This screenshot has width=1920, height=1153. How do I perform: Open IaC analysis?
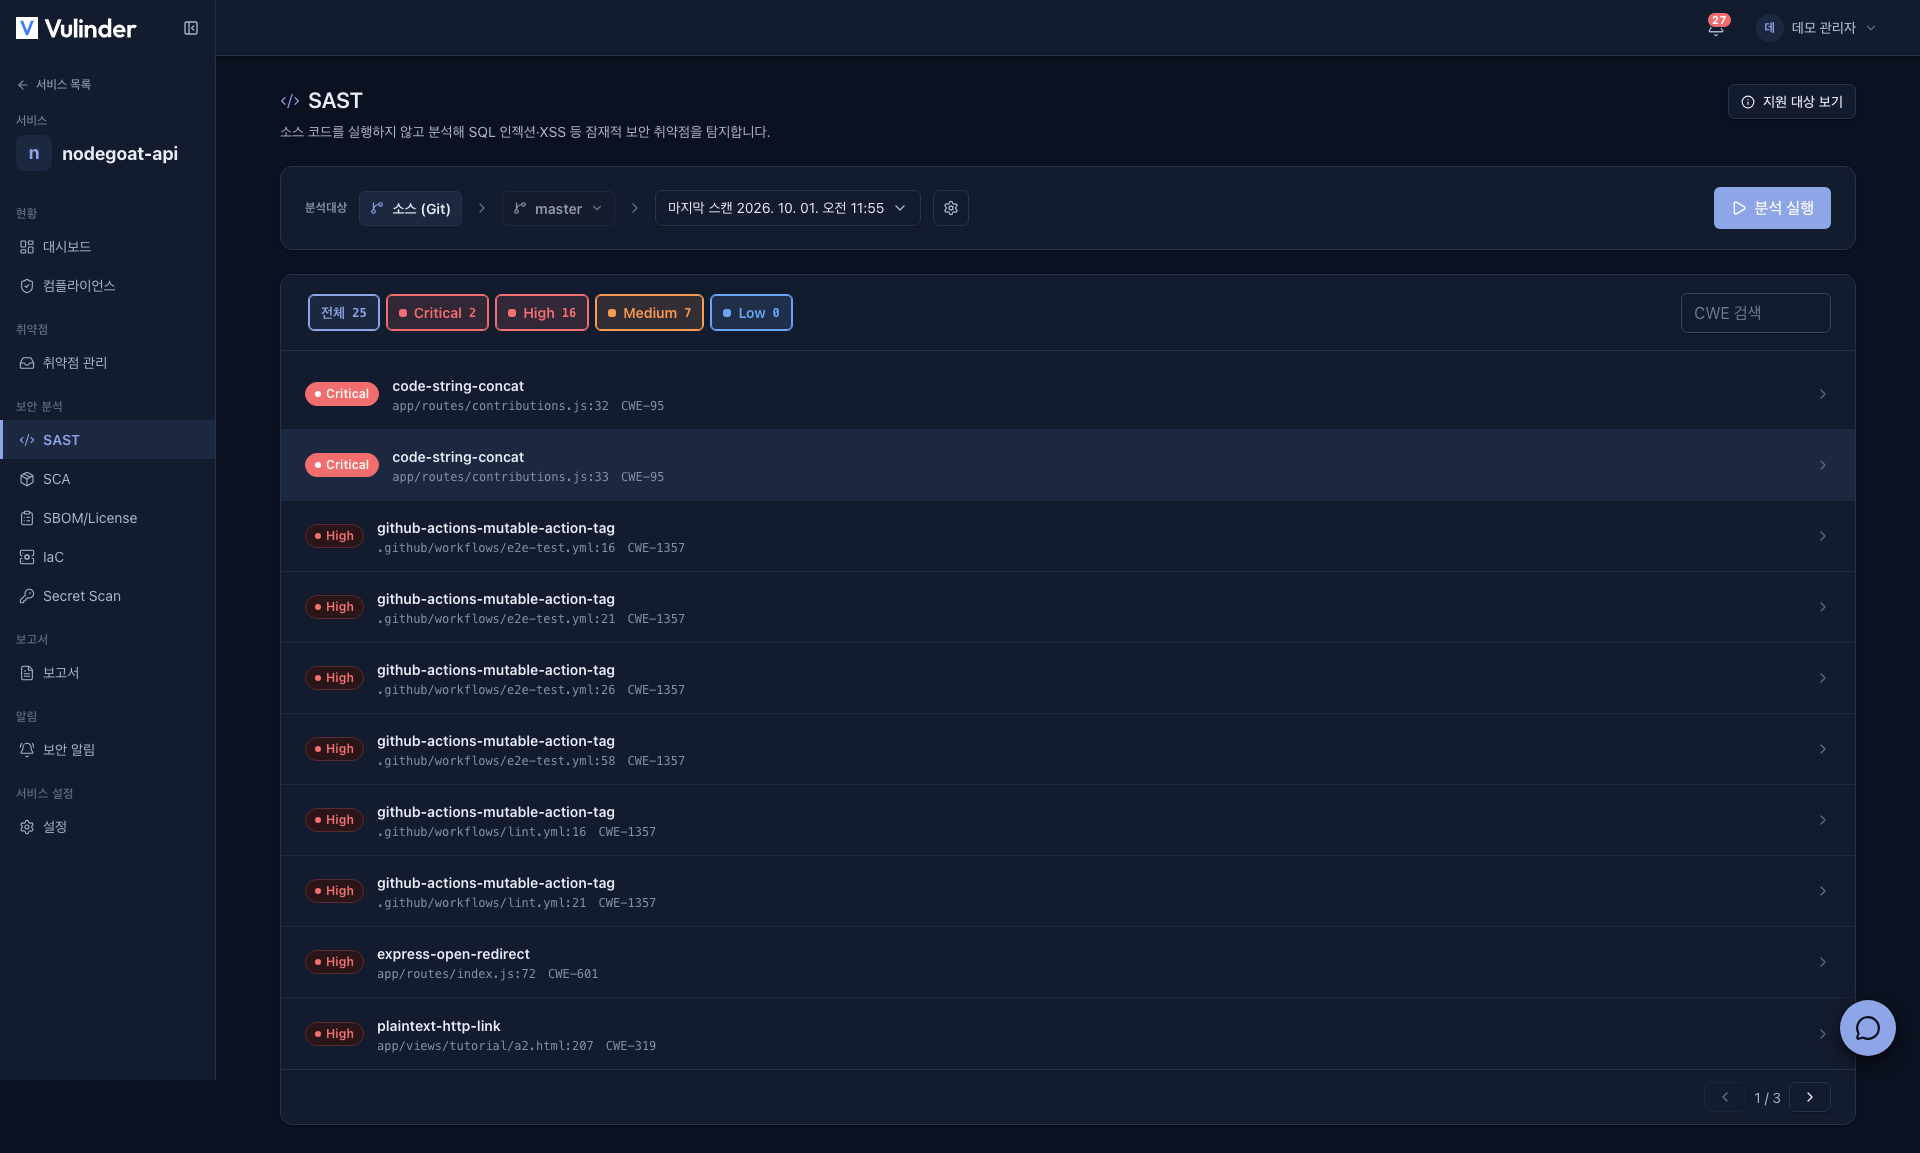click(108, 557)
